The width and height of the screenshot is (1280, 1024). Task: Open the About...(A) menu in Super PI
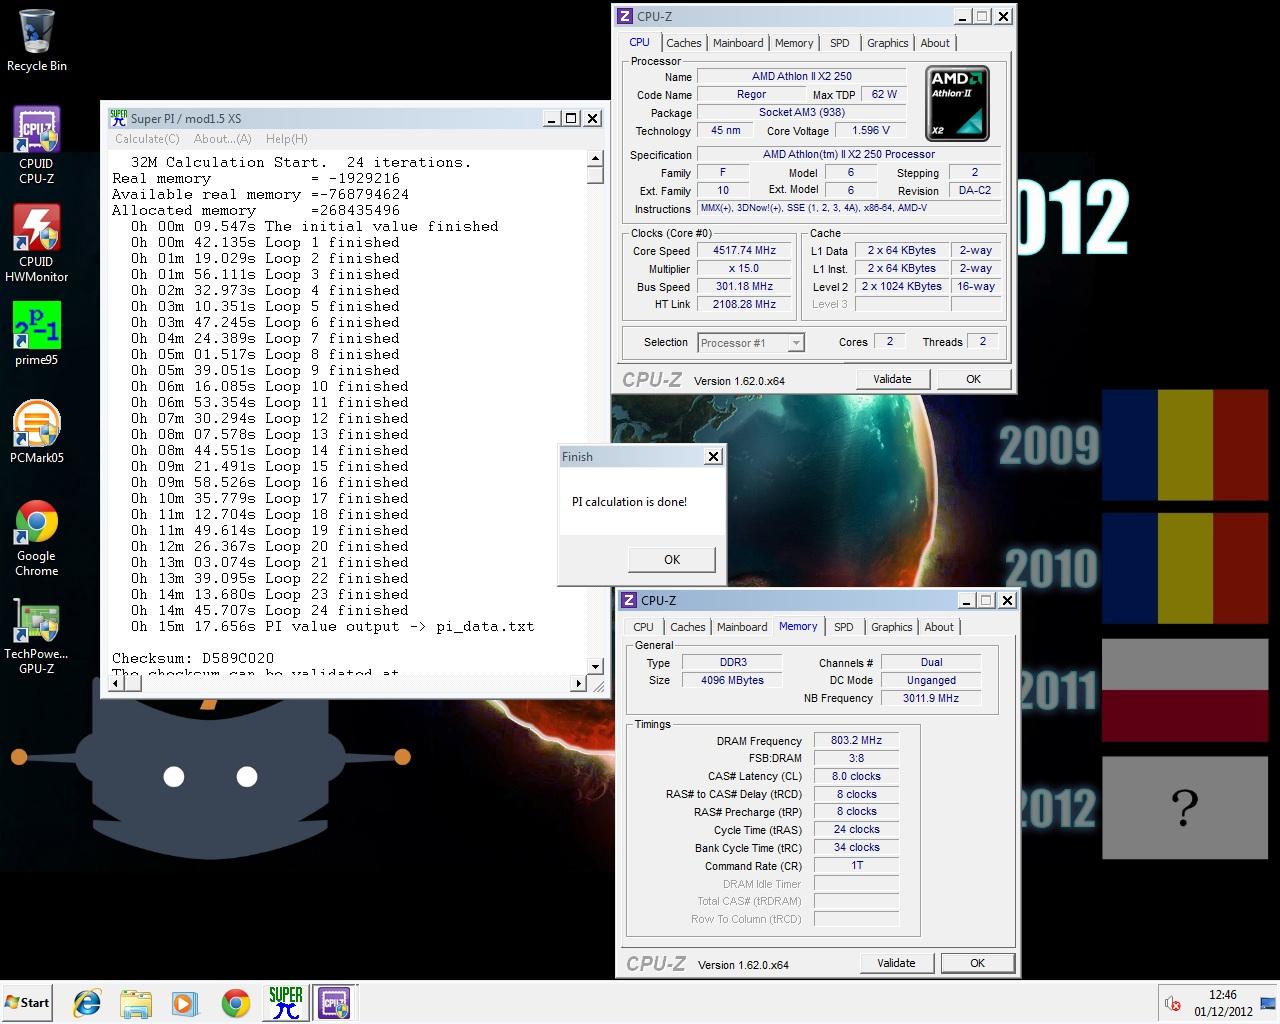coord(222,139)
